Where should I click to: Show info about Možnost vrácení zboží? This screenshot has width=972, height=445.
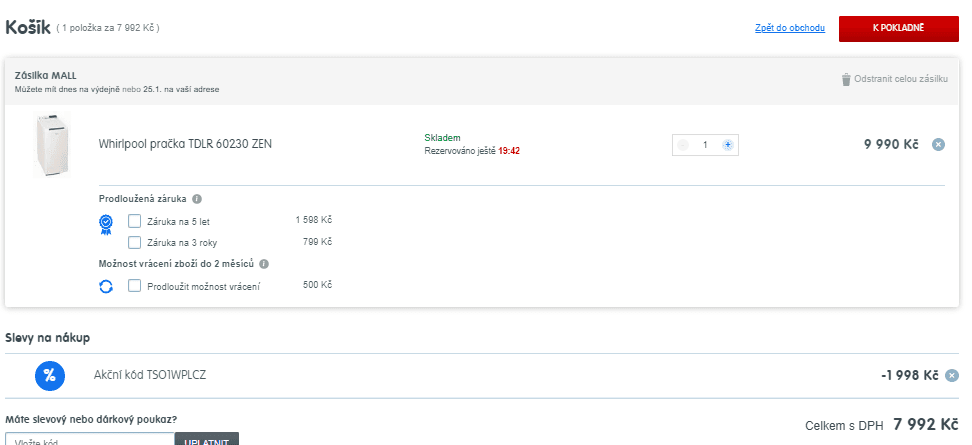coord(264,264)
